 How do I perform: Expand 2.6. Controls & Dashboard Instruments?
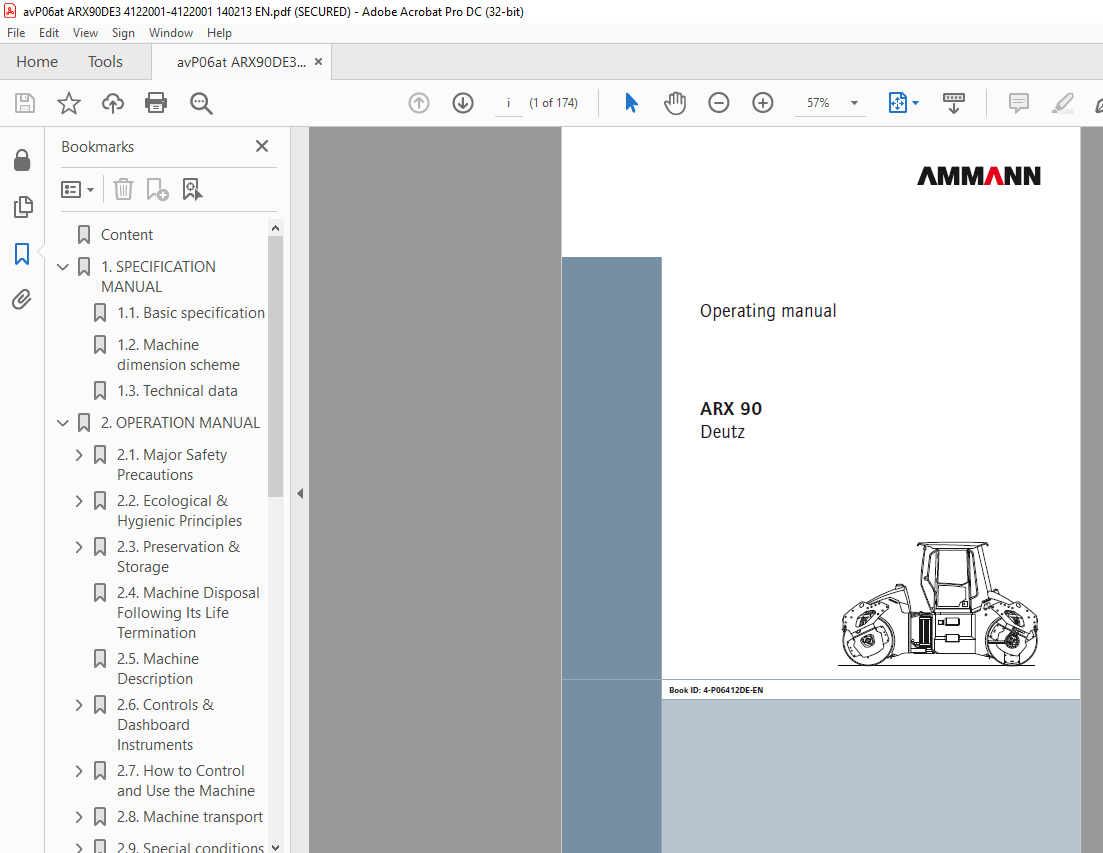click(x=79, y=705)
